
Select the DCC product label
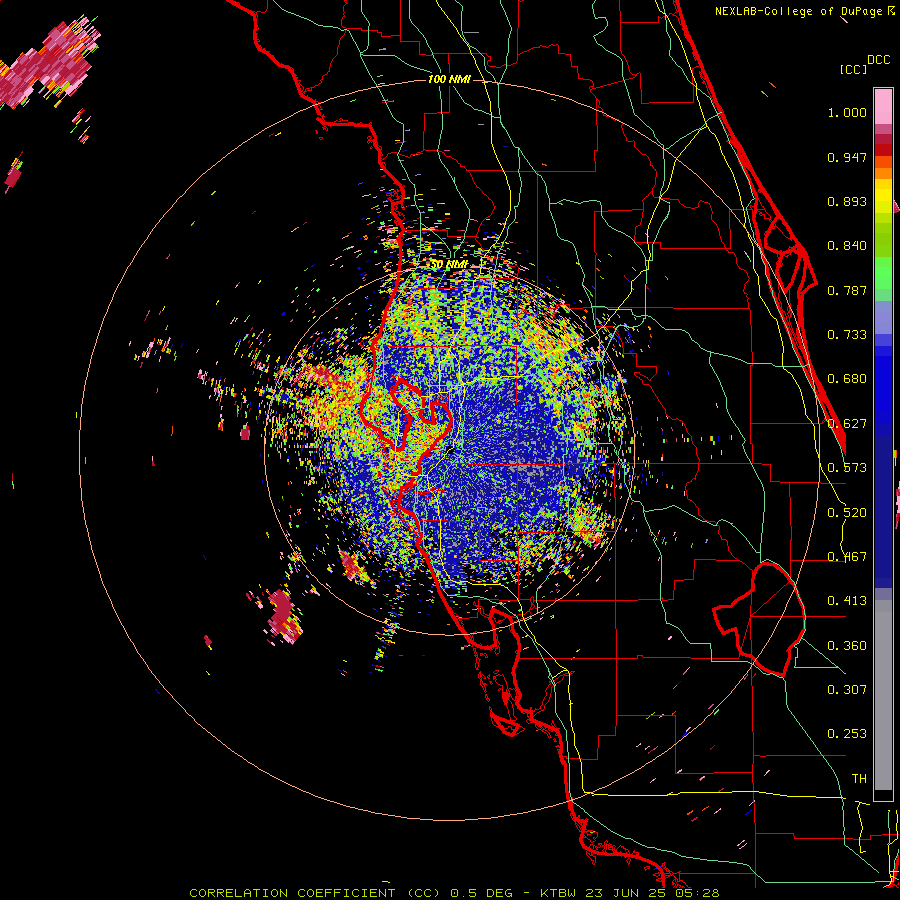[878, 60]
